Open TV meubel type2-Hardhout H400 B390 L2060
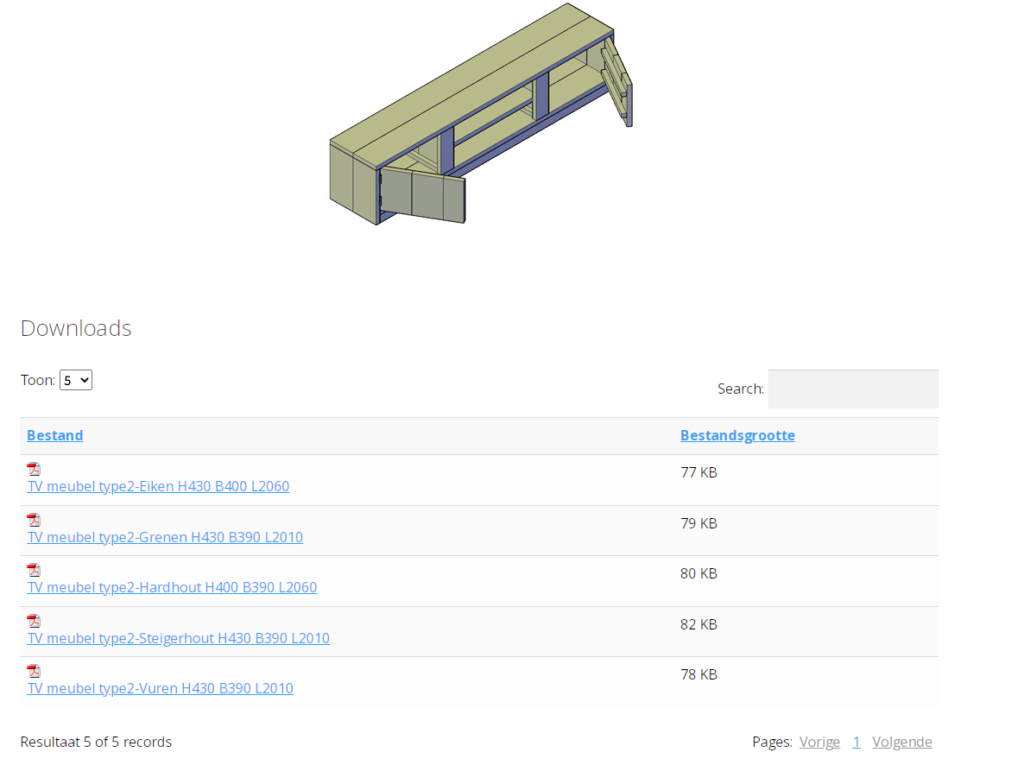 pos(171,587)
